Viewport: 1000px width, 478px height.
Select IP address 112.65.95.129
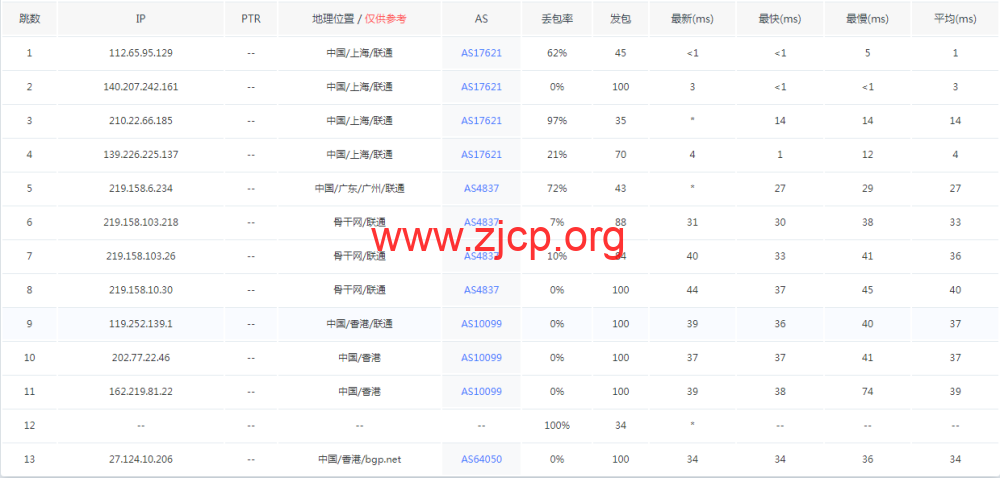click(x=141, y=53)
